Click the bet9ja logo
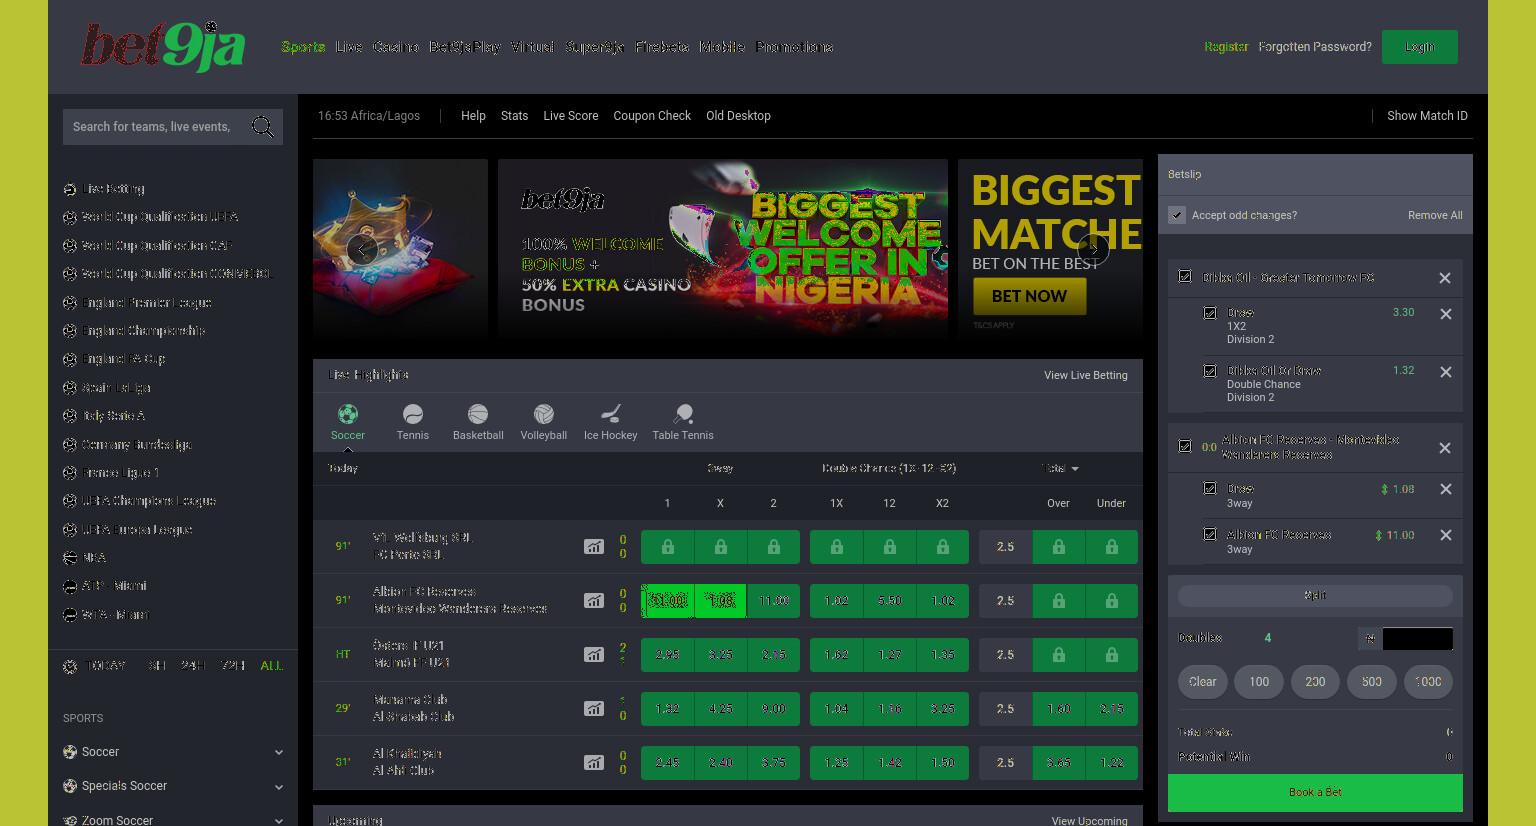Screen dimensions: 1536x826 163,47
